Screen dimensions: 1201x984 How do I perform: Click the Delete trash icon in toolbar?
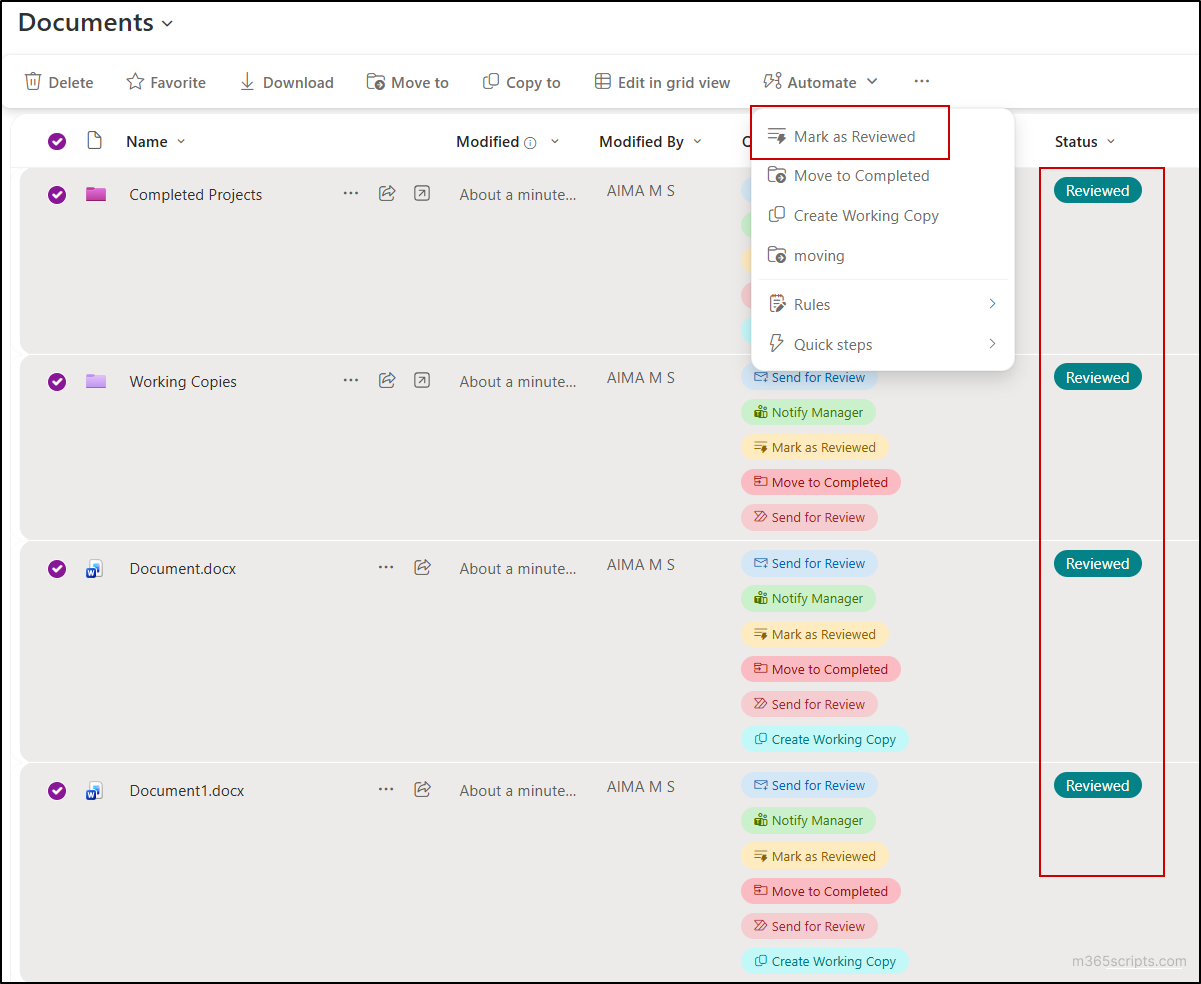(33, 82)
